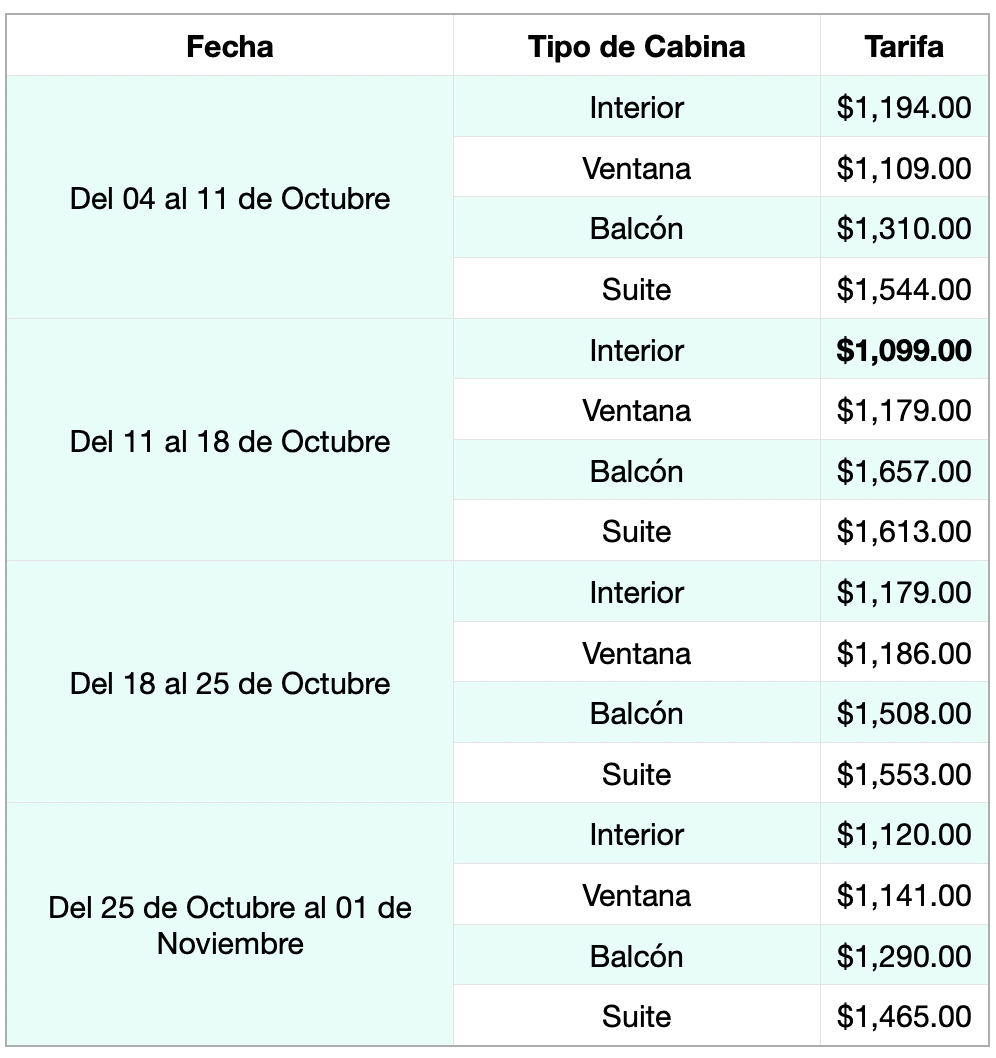Select the $1,290.00 Balcón fare cell
Screen dimensions: 996x1058
[904, 955]
